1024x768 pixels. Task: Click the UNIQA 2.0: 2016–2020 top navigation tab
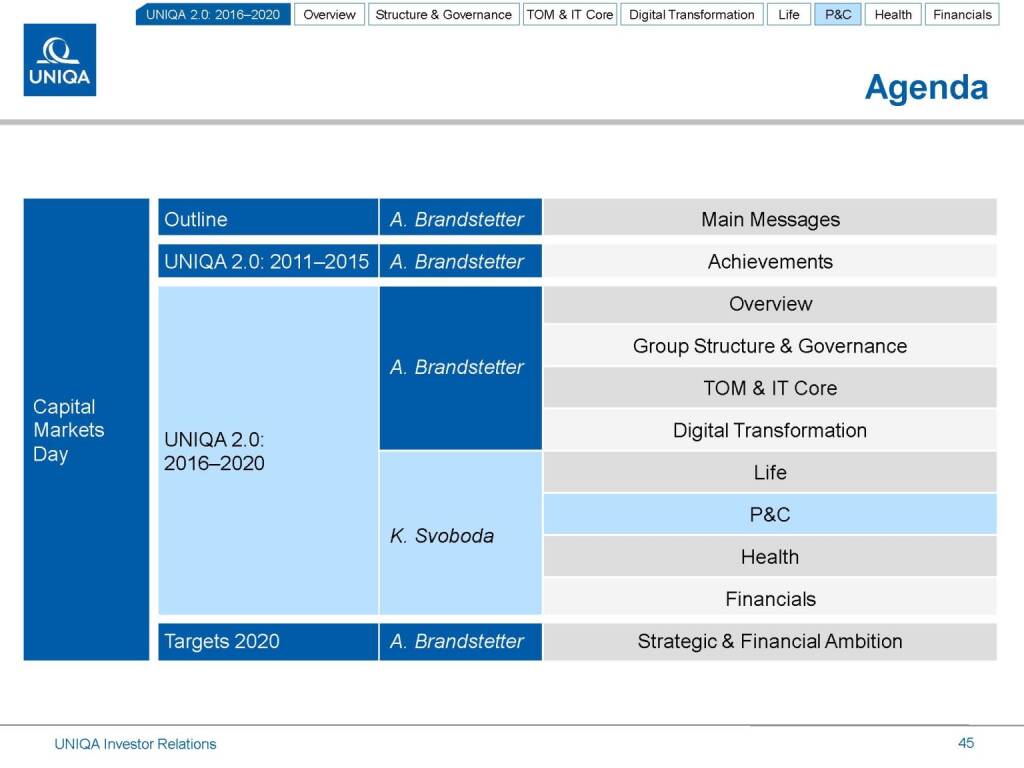[213, 15]
